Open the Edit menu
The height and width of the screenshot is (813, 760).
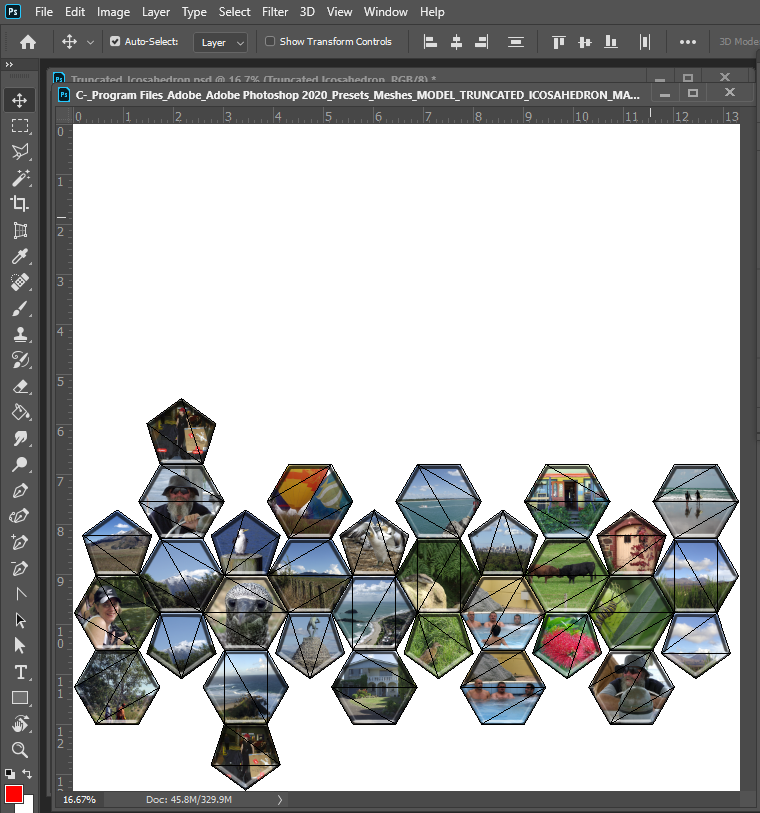(x=75, y=11)
